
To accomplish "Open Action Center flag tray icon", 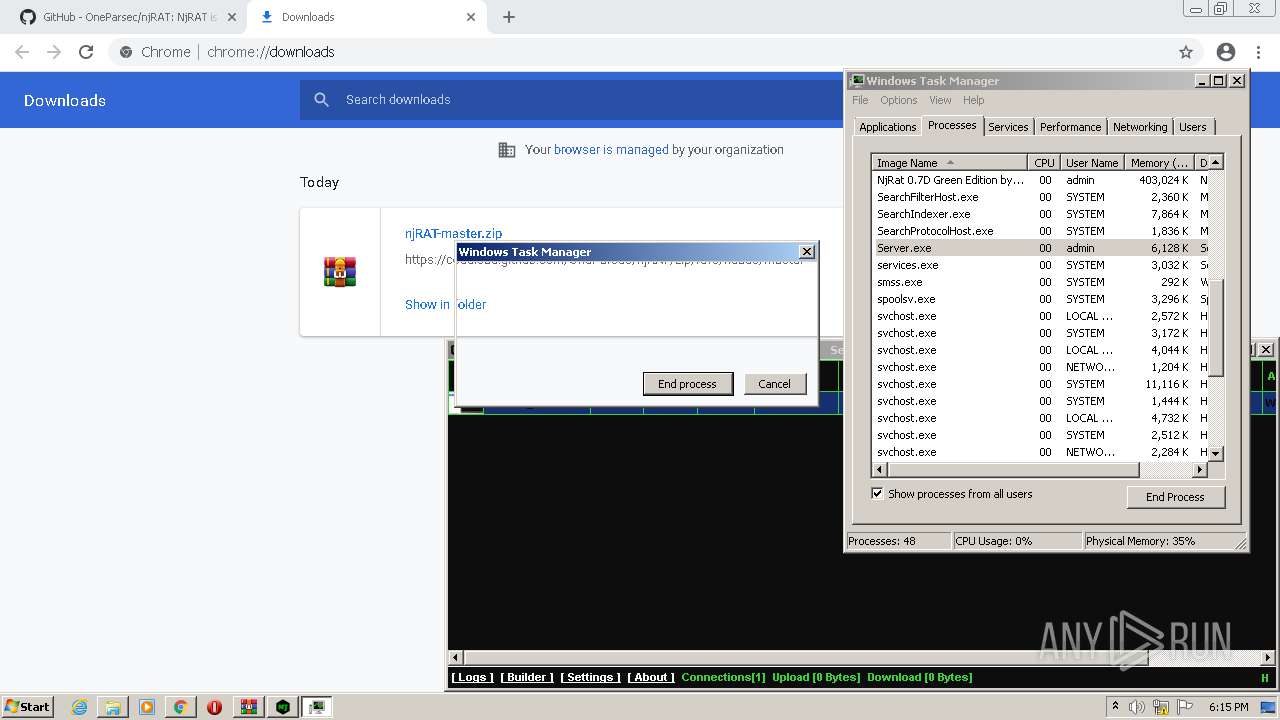I will point(1183,707).
